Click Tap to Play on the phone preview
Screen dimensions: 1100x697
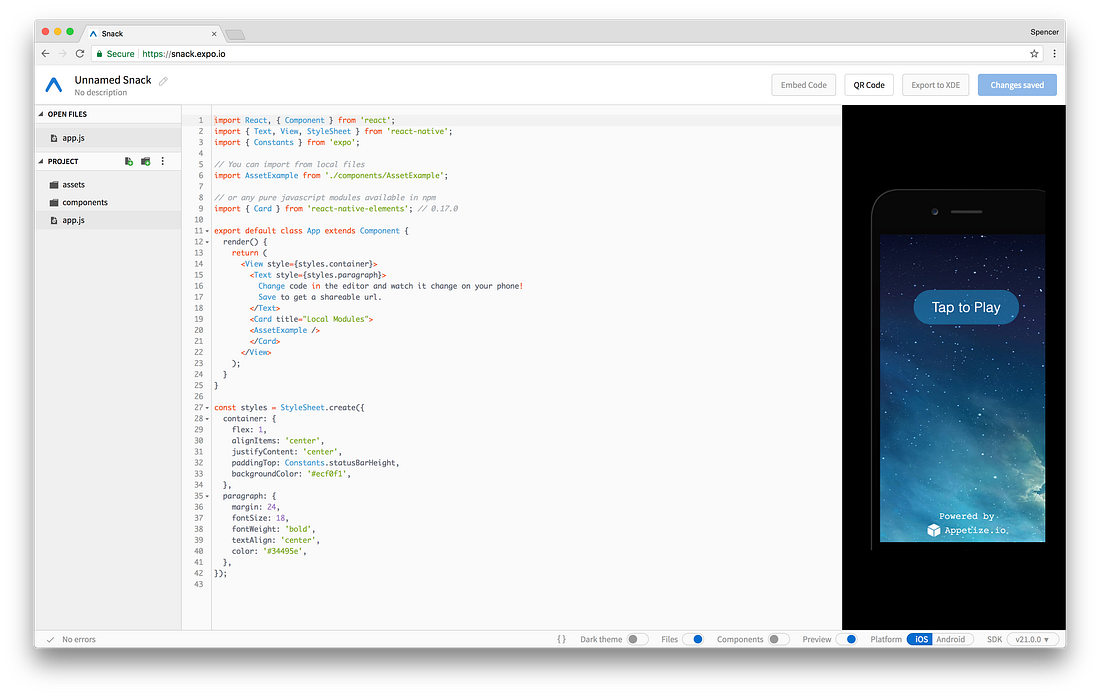point(965,307)
